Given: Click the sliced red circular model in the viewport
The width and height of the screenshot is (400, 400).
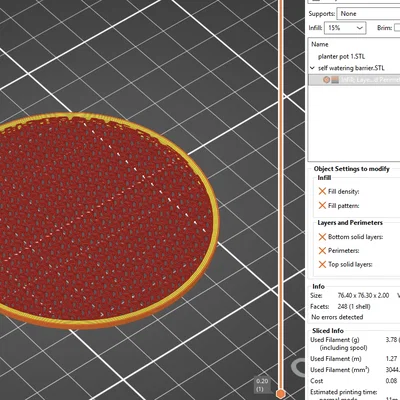Looking at the screenshot, I should [100, 220].
